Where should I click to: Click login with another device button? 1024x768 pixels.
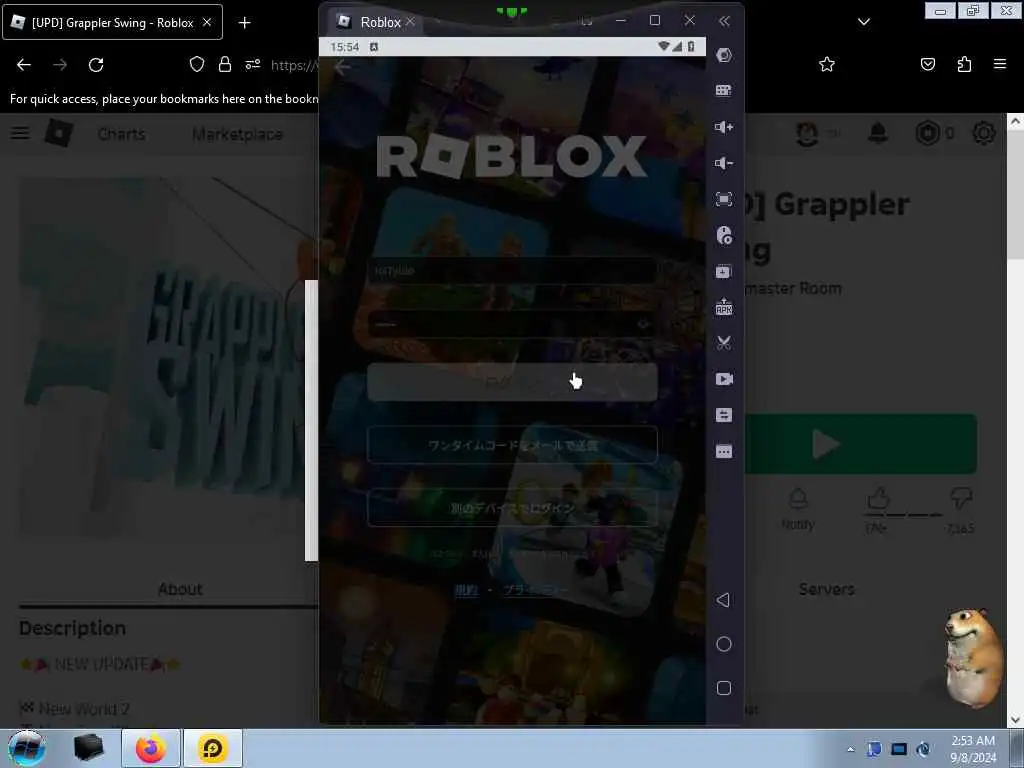click(512, 507)
